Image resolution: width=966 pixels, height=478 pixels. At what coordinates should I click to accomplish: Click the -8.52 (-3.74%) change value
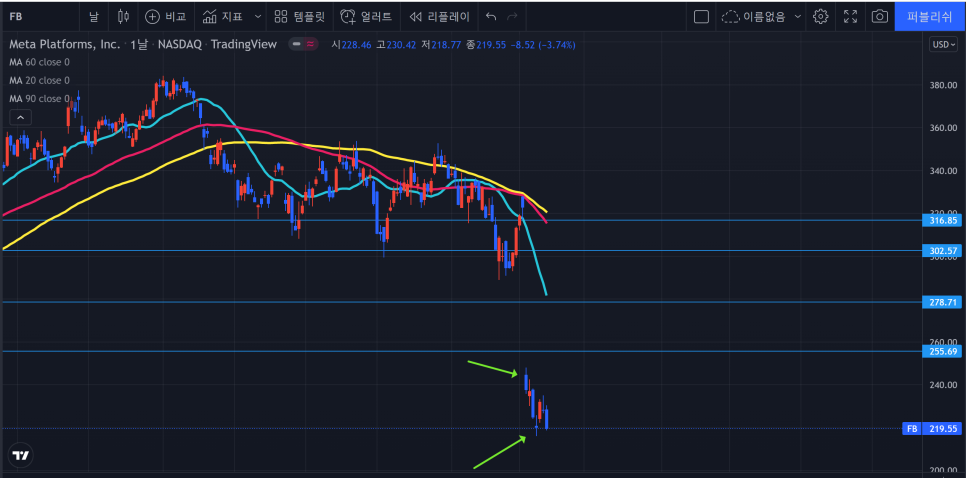pos(543,44)
